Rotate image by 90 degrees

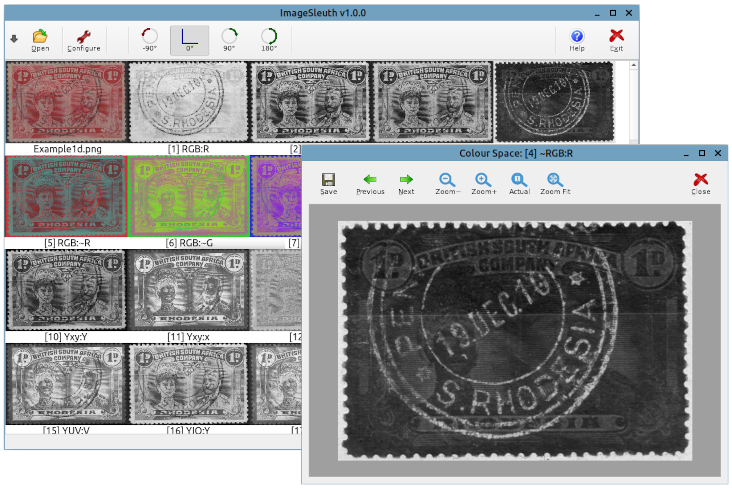[x=229, y=40]
